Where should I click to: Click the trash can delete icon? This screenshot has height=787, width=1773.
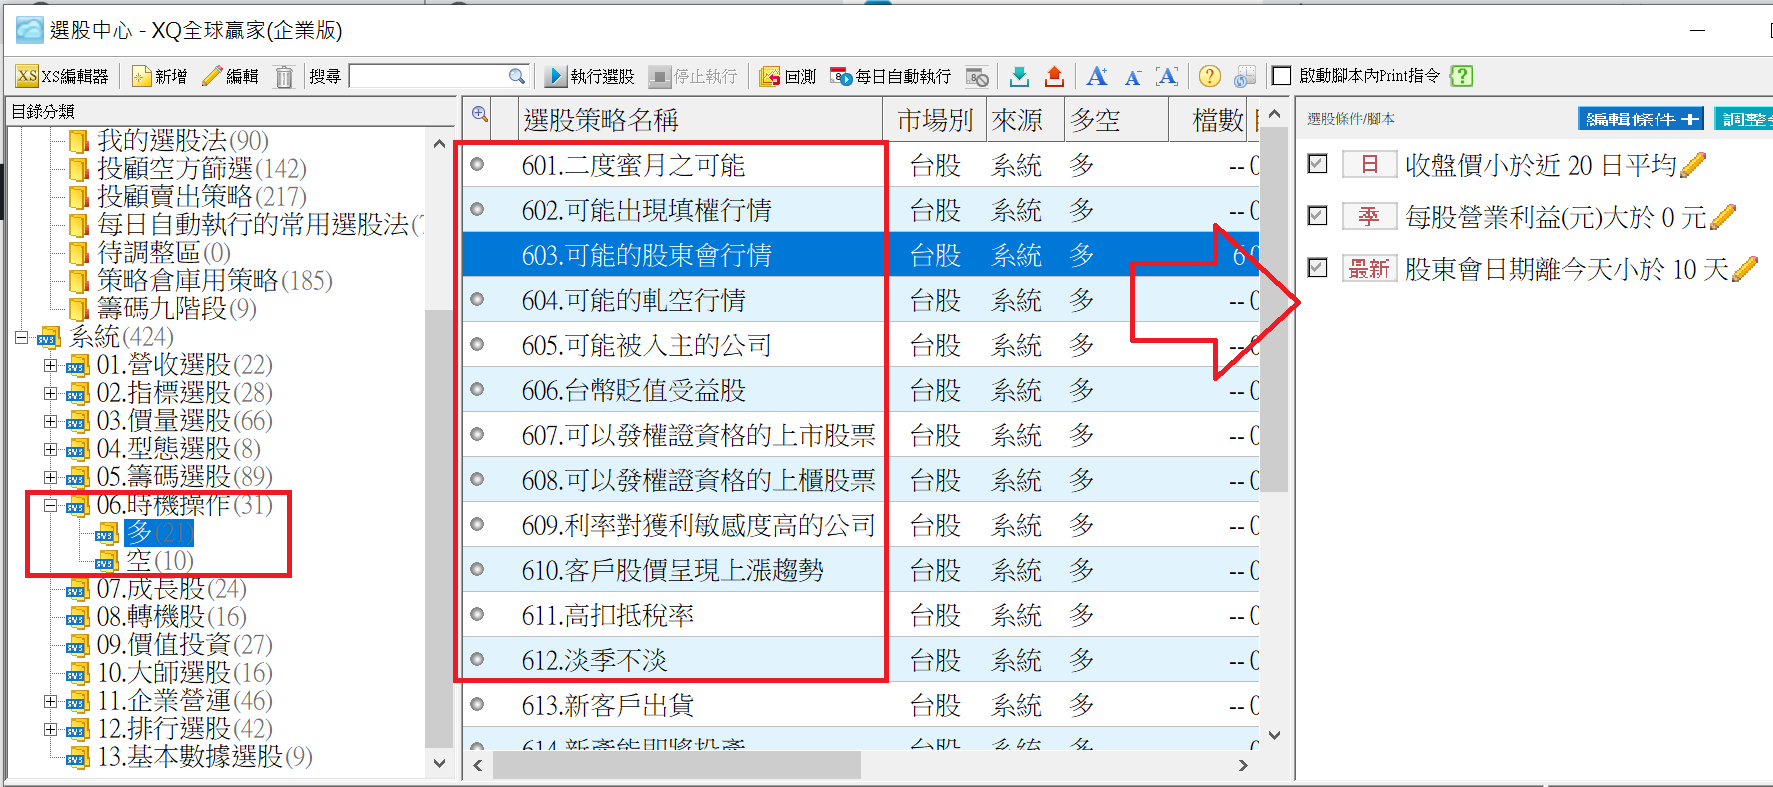click(x=284, y=77)
